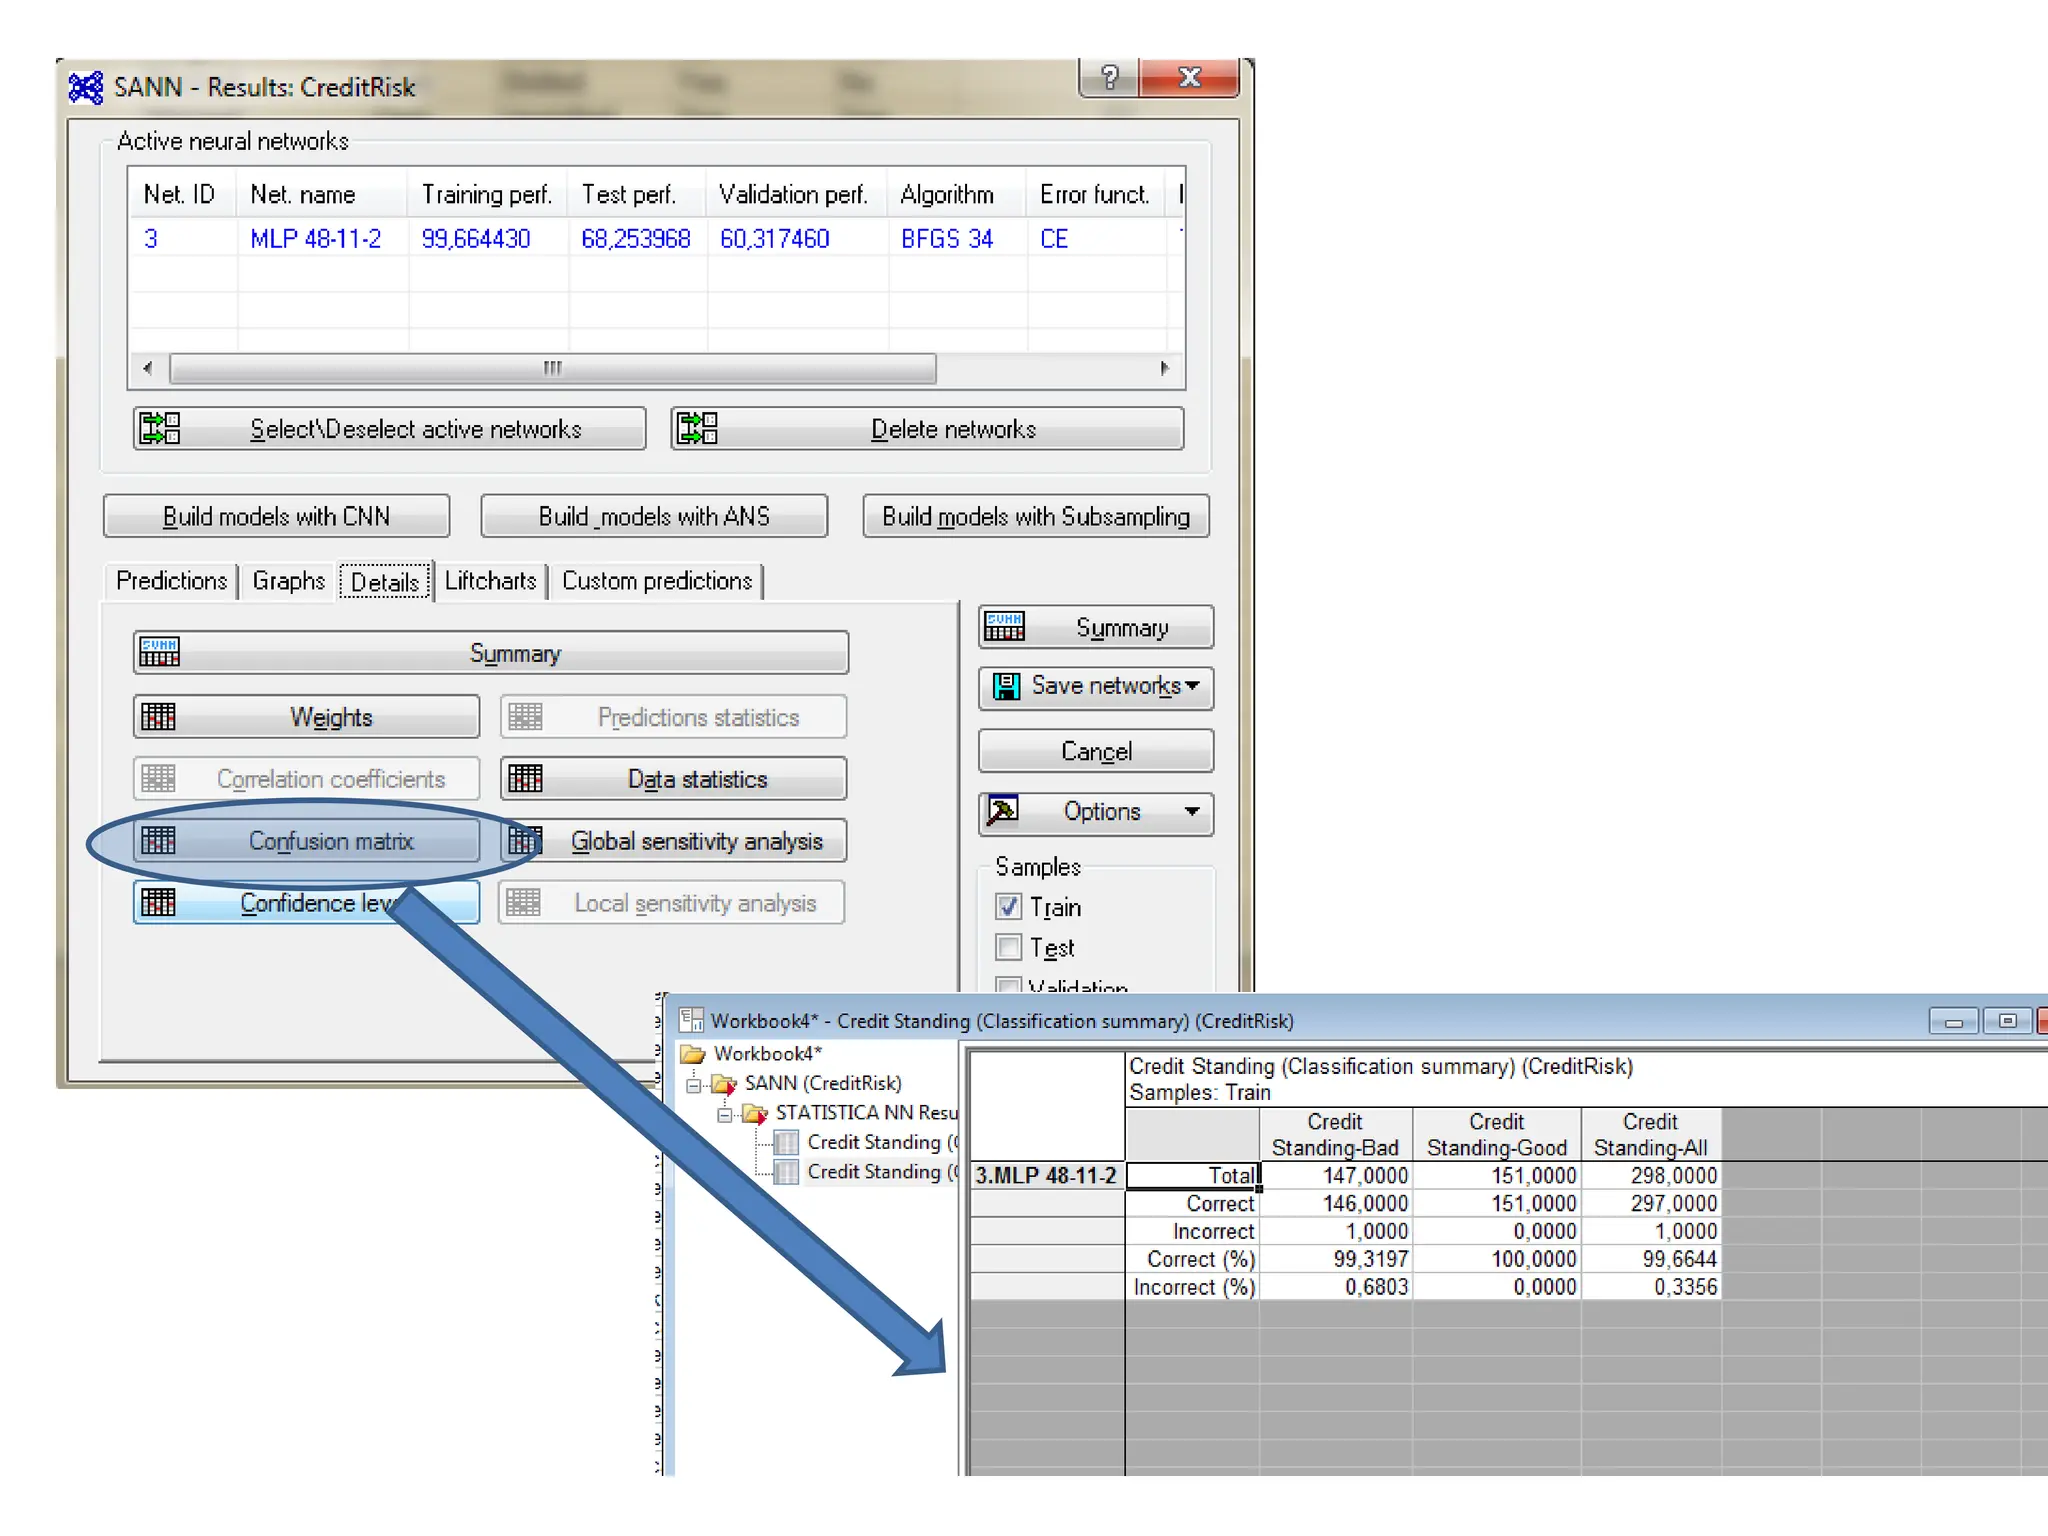
Task: Enable the Test sample checkbox
Action: (1008, 947)
